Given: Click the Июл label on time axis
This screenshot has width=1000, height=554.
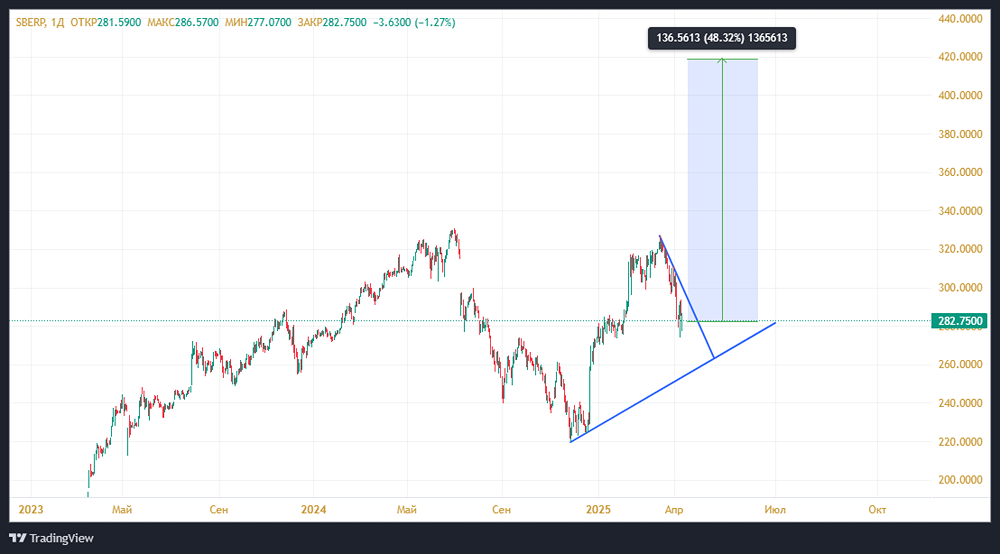Looking at the screenshot, I should [x=775, y=509].
